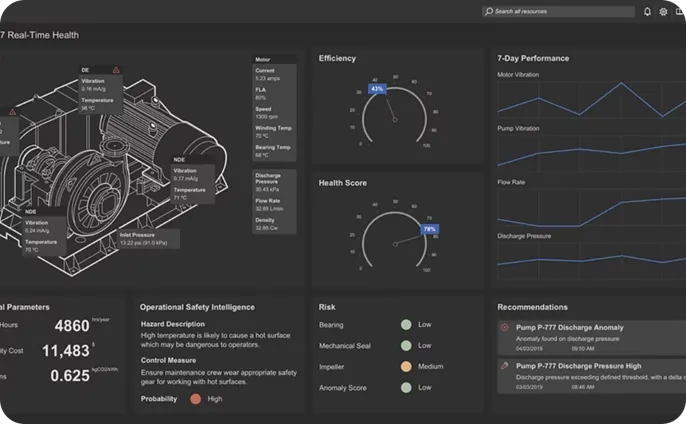Click the Impeller risk row label

tap(332, 367)
